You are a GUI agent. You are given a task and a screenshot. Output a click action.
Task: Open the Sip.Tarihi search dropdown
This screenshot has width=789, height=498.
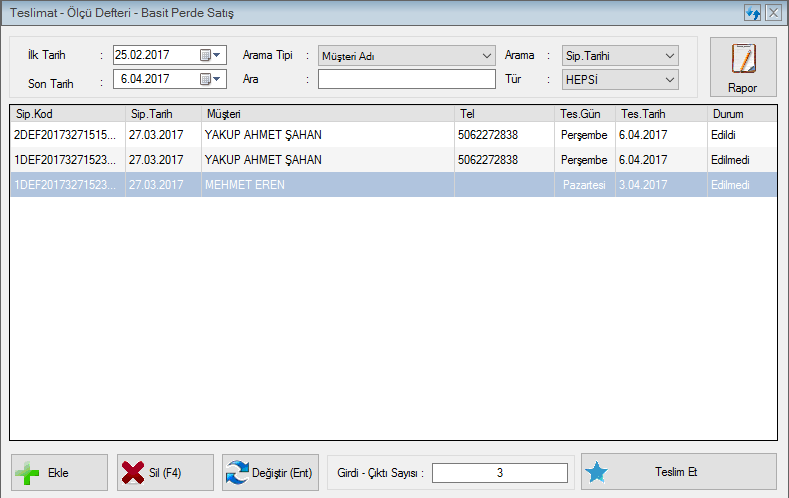point(669,55)
